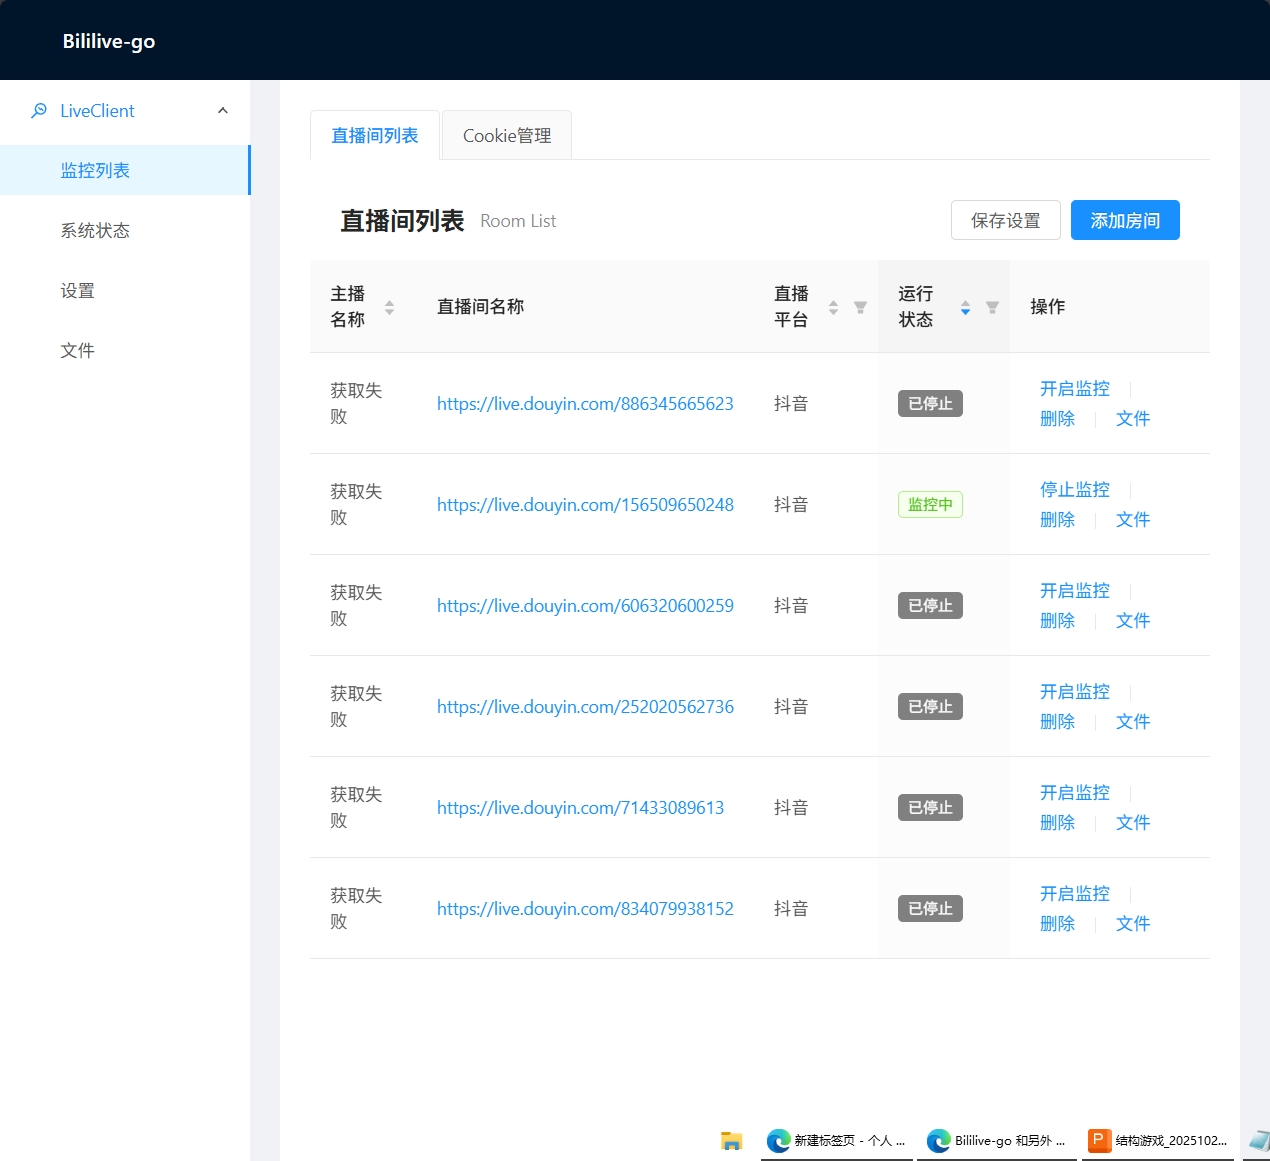This screenshot has height=1161, width=1270.
Task: Stop monitoring room 156509650248
Action: point(1074,489)
